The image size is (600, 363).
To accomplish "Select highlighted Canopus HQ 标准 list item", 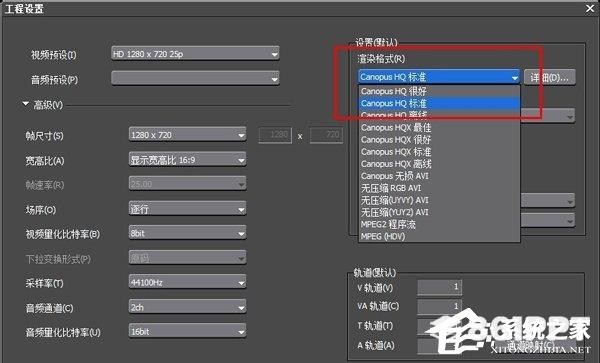I will 439,103.
